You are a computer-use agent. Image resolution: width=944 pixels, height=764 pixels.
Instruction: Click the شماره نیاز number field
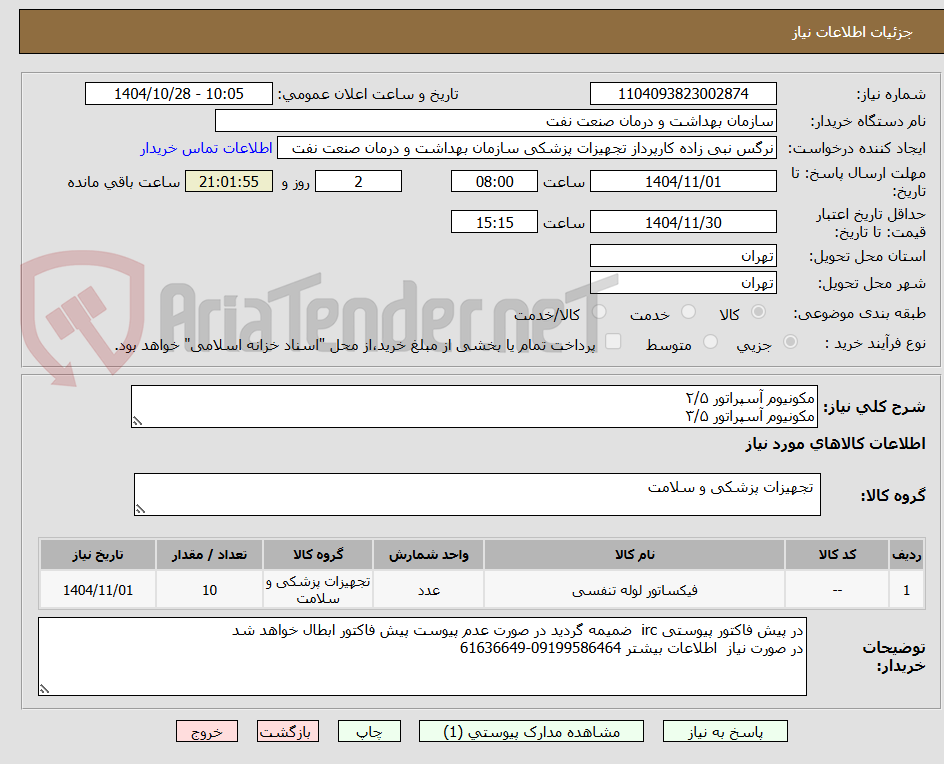click(683, 94)
